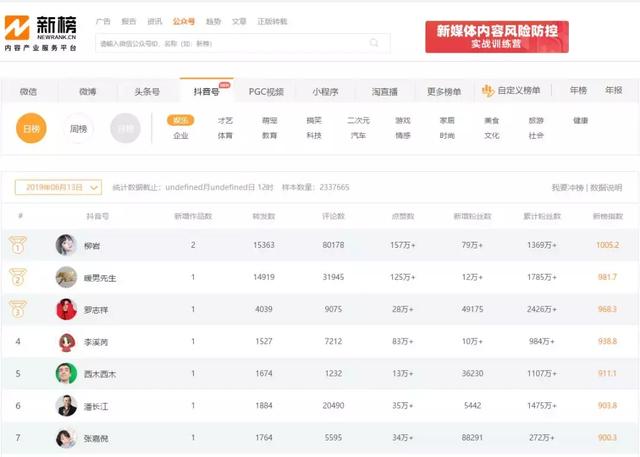Open the 年报 tab
This screenshot has height=457, width=640.
click(x=613, y=90)
